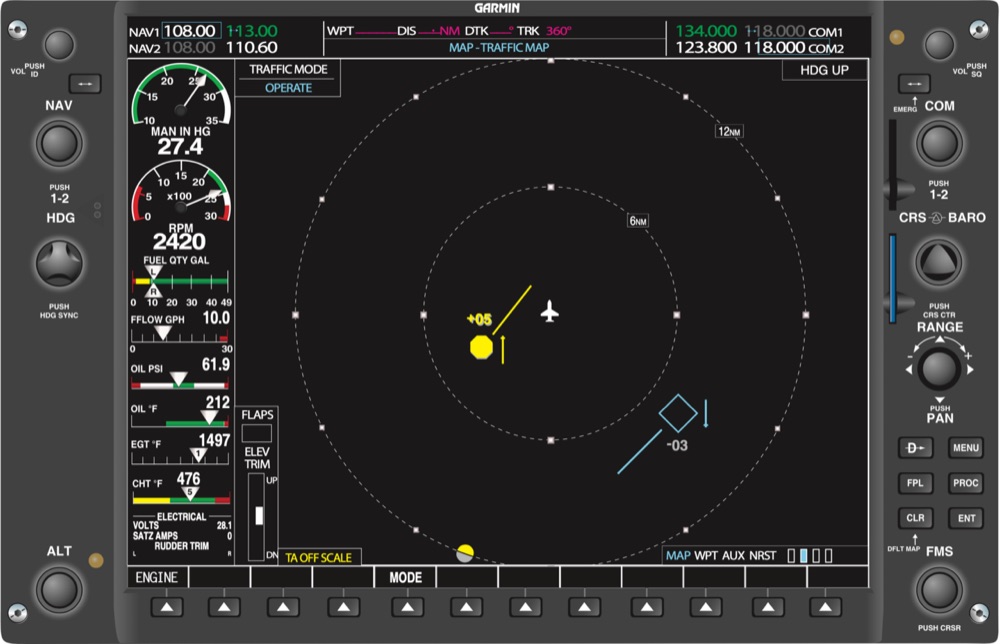
Task: Click the -03 traffic altitude tag
Action: [x=677, y=446]
